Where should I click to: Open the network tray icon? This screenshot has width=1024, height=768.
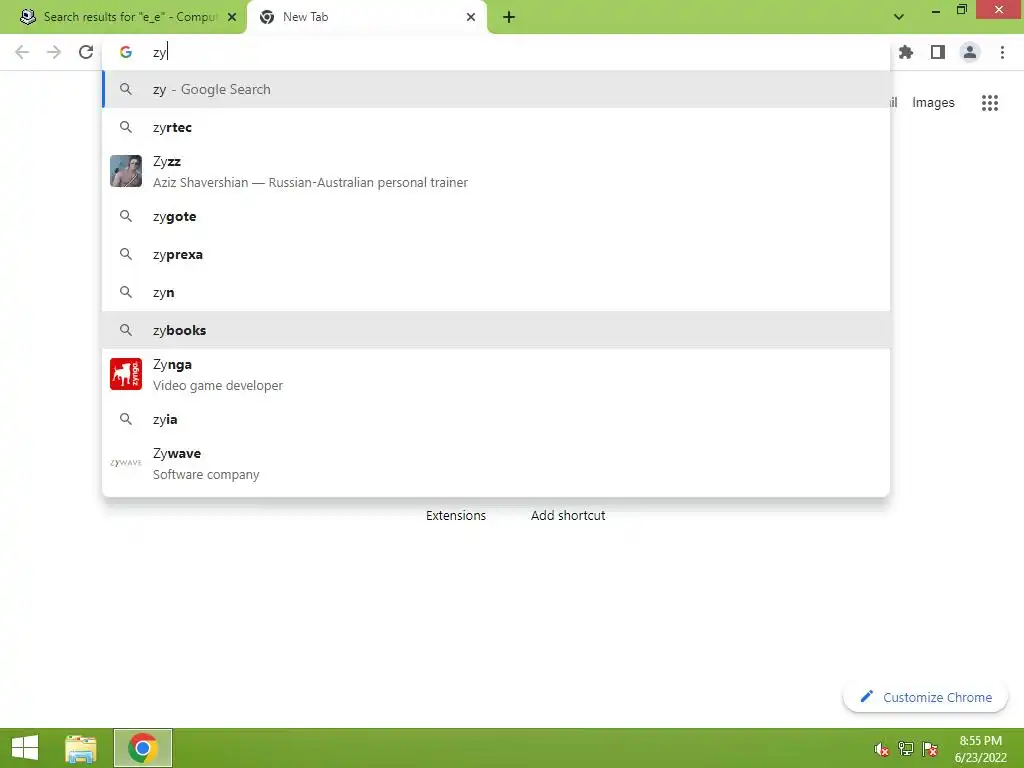906,749
